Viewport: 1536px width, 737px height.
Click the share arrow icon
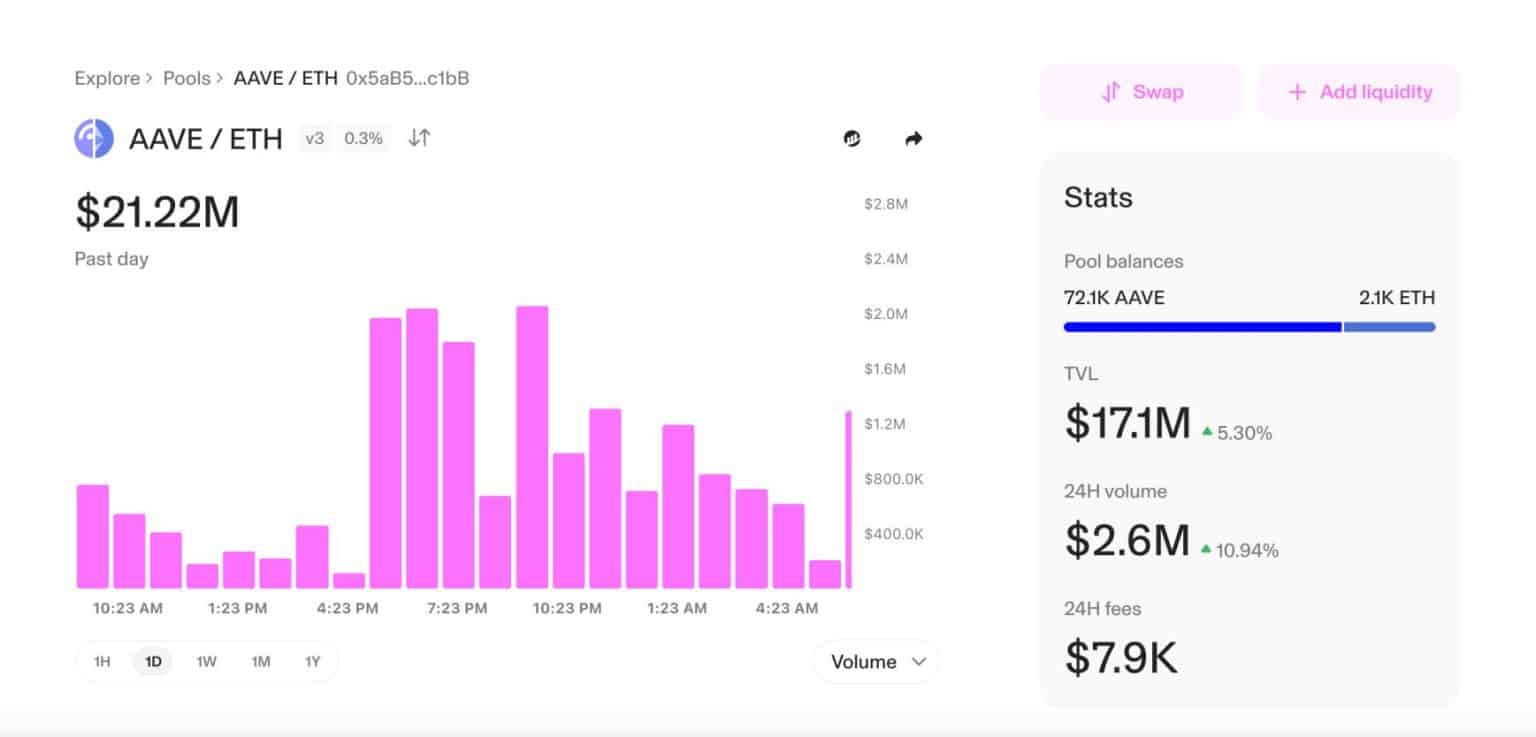[x=913, y=139]
